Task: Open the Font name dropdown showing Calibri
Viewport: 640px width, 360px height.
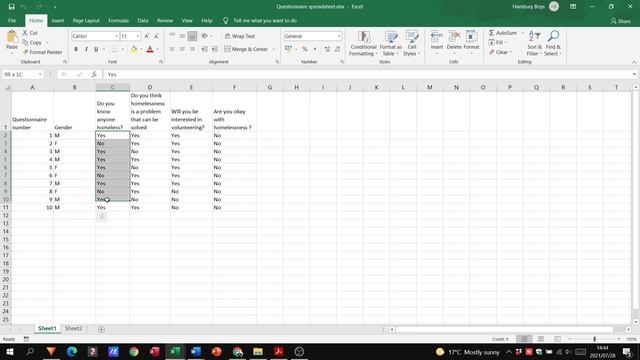Action: coord(116,36)
